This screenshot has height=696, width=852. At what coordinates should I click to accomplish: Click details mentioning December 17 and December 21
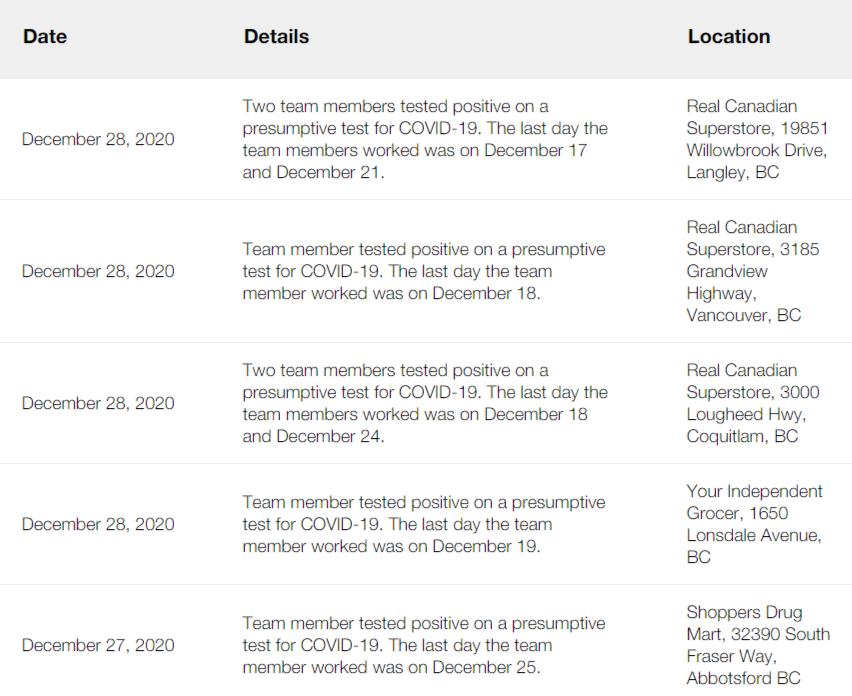424,139
